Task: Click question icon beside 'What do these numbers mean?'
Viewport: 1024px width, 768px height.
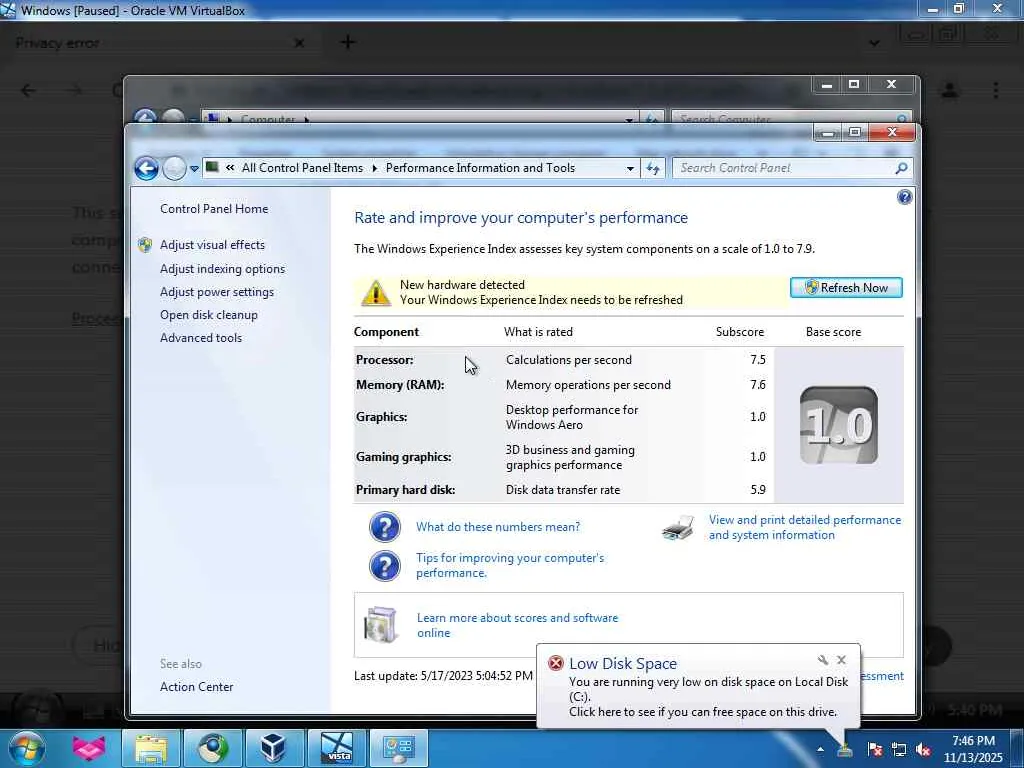Action: [x=385, y=527]
